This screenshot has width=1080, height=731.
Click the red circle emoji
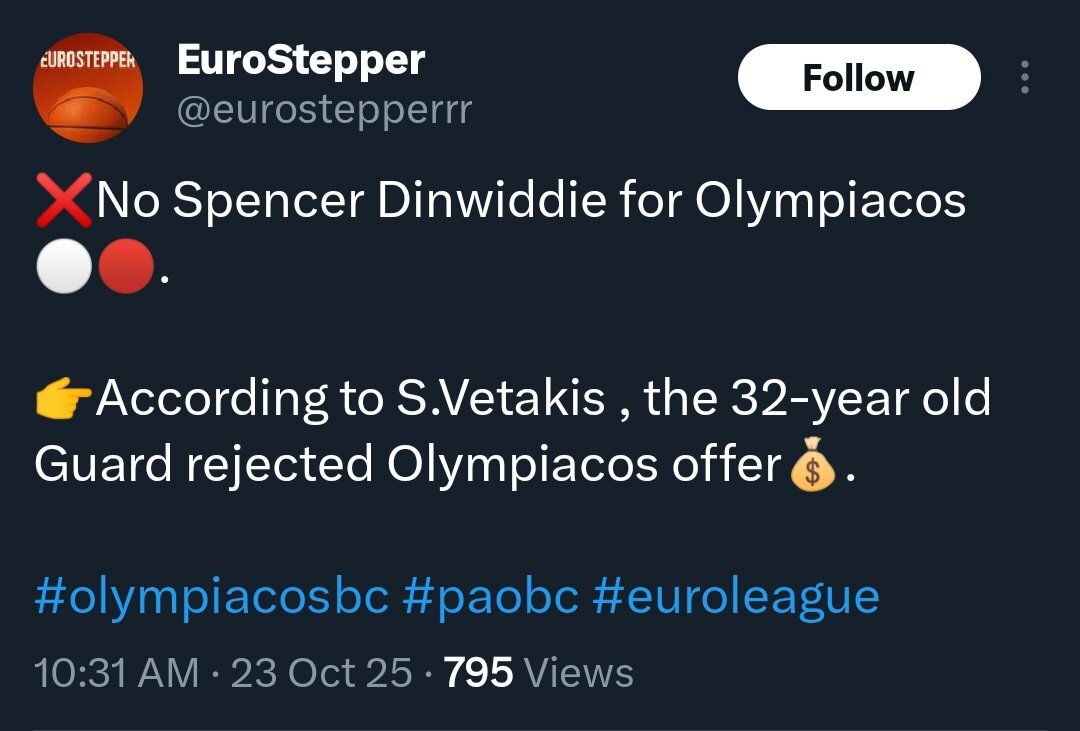[125, 267]
